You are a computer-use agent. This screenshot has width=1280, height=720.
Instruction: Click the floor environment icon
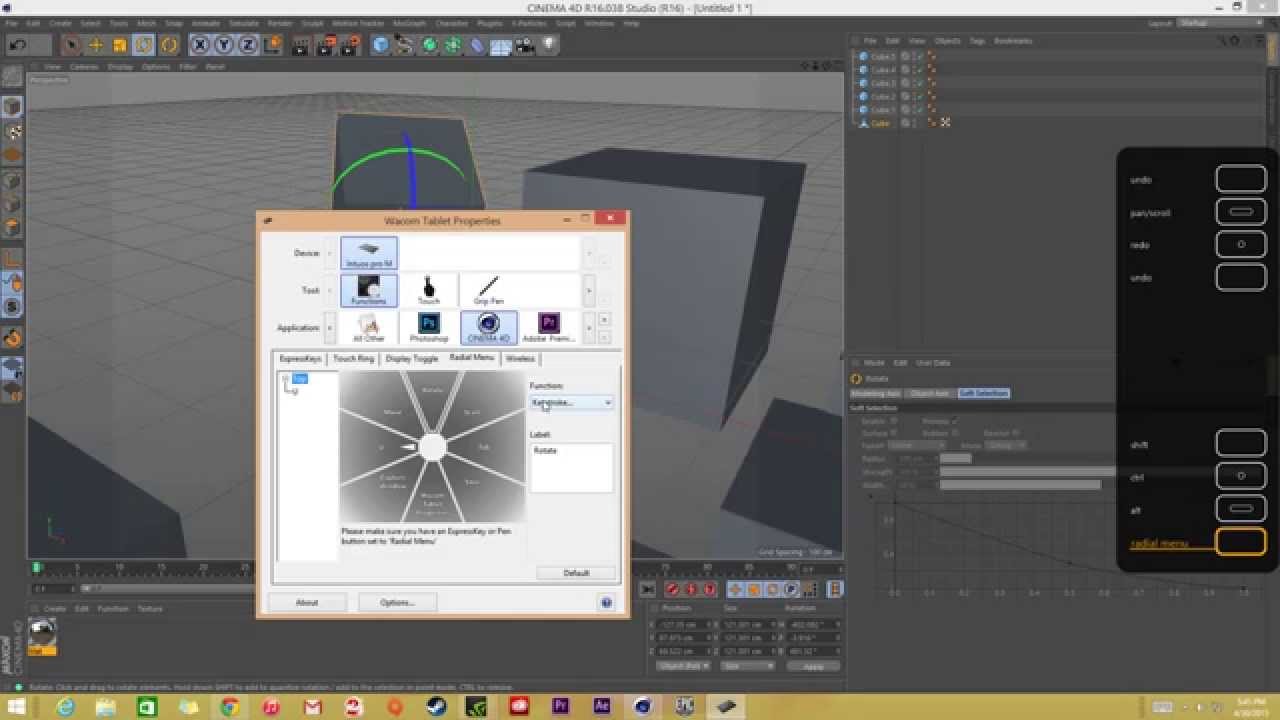click(x=501, y=45)
